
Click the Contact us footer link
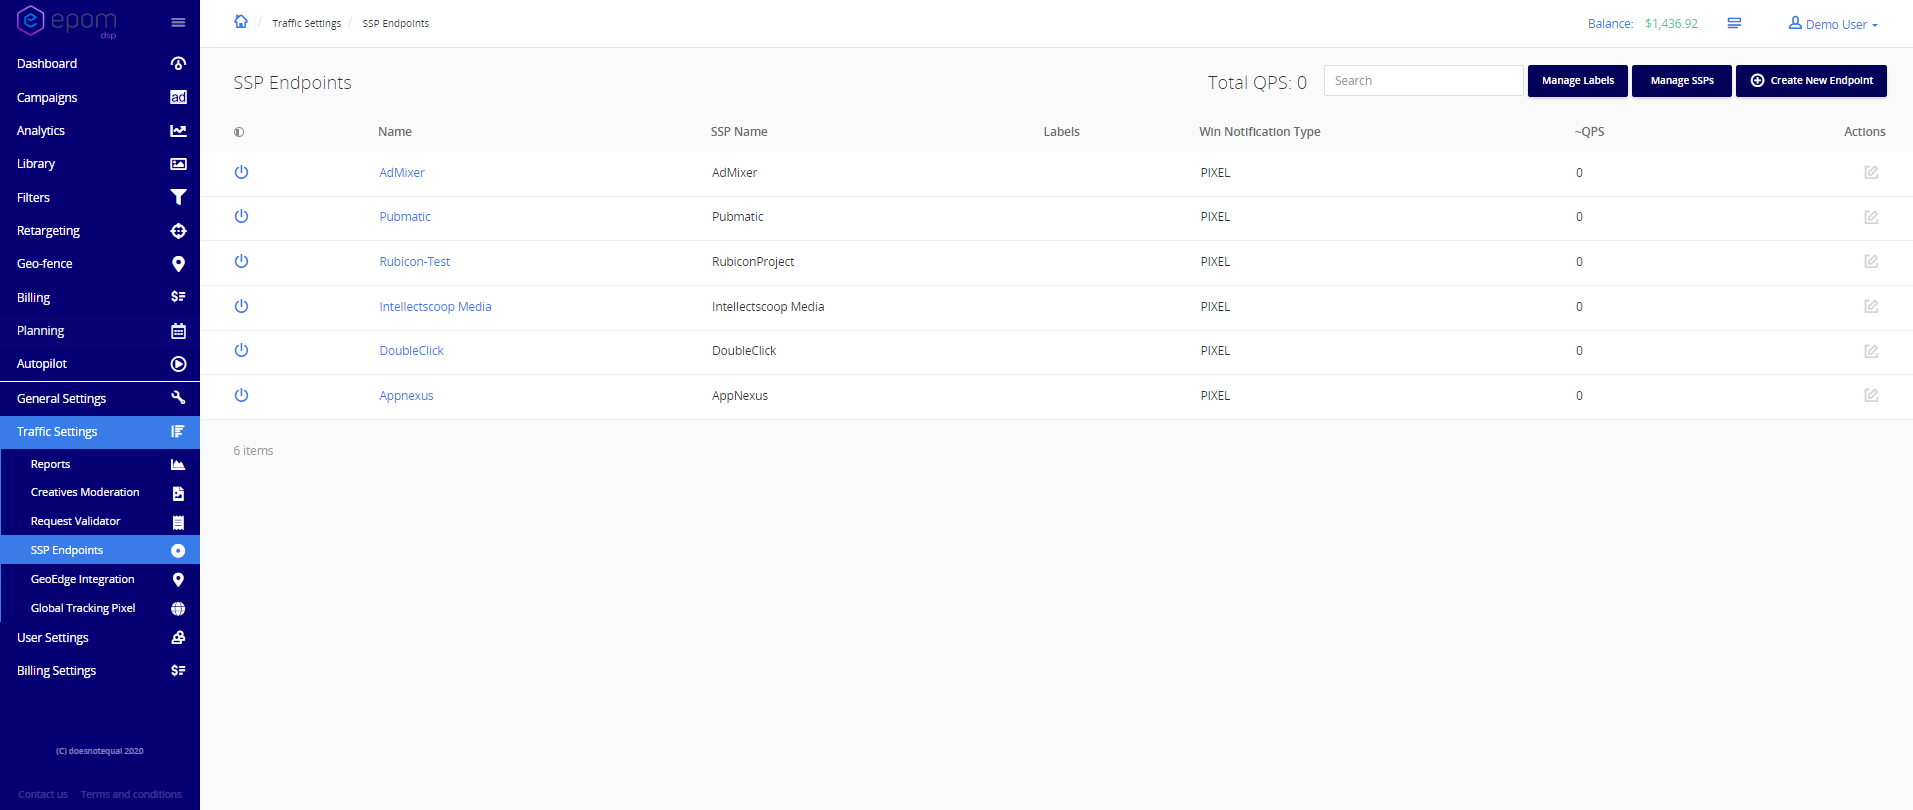[x=43, y=794]
